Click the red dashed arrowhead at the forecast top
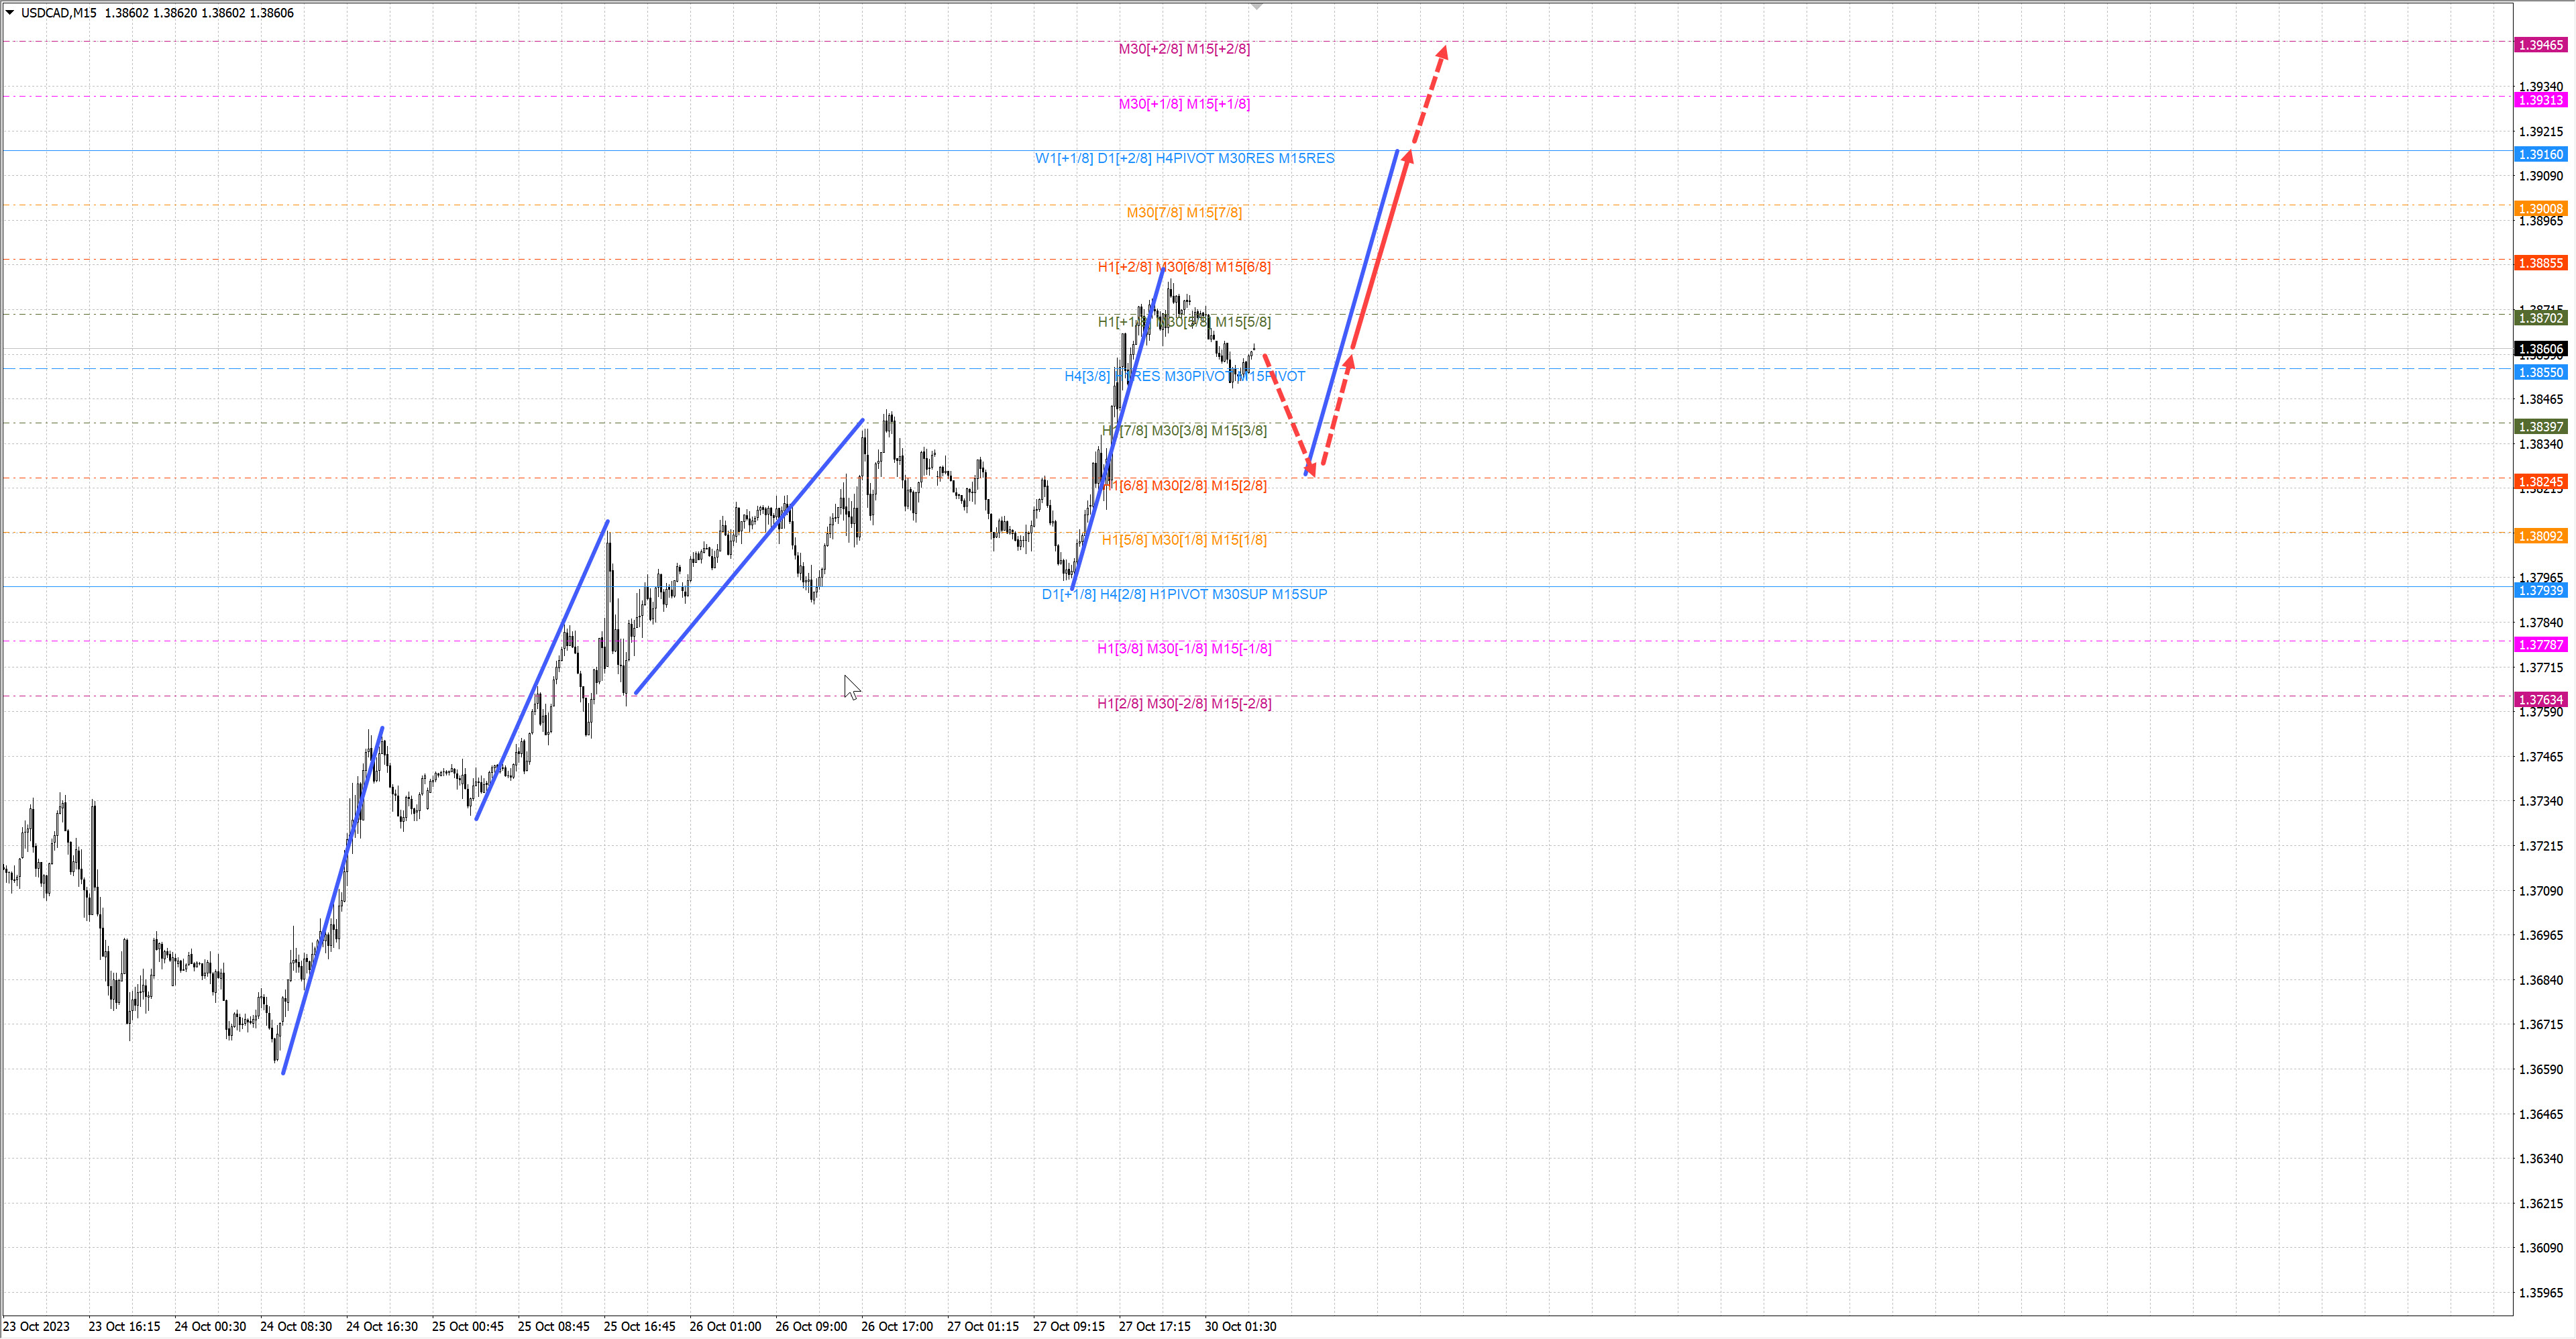 pyautogui.click(x=1443, y=51)
